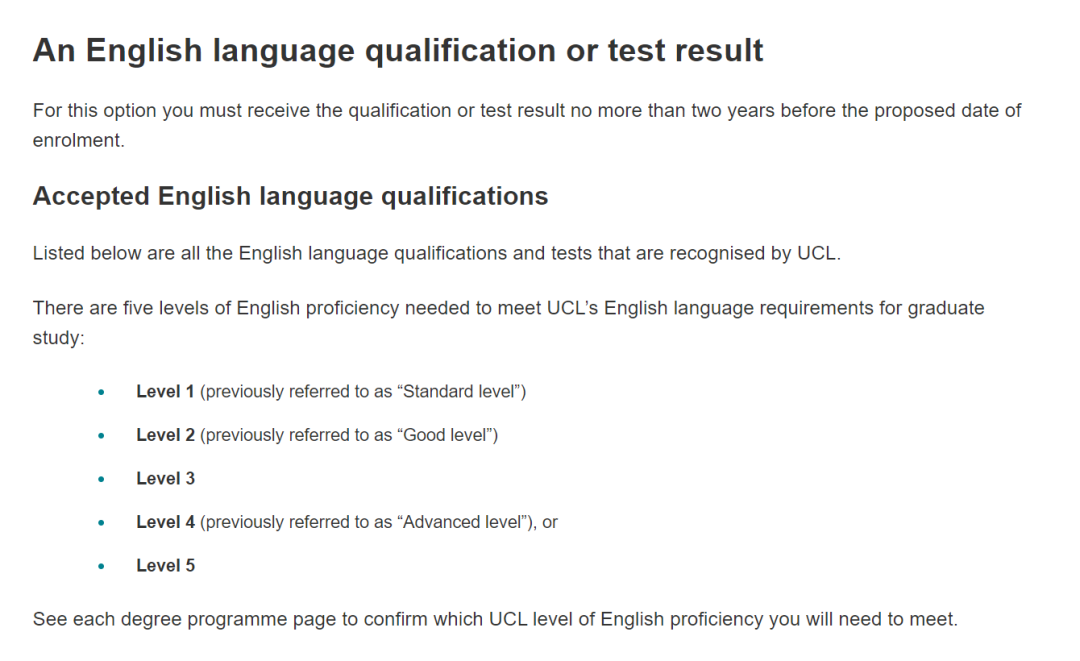Screen dimensions: 1080x661
Task: Click the teal bullet beside Level 2
Action: click(101, 436)
